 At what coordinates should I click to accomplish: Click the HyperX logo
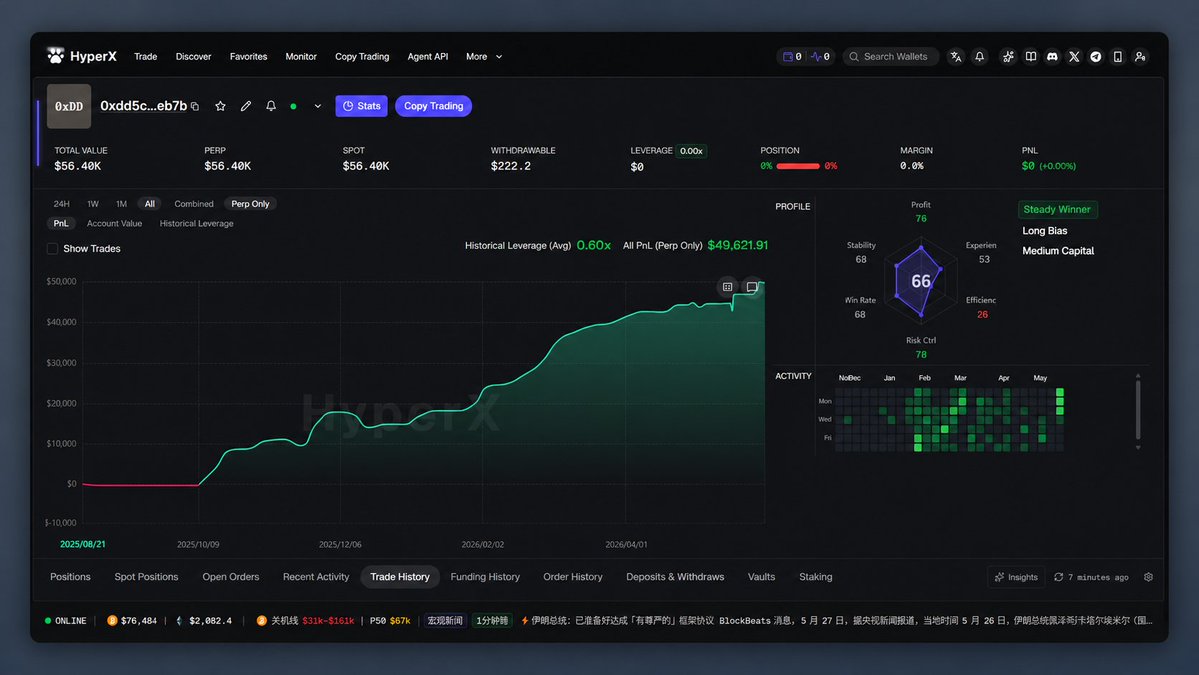[81, 57]
